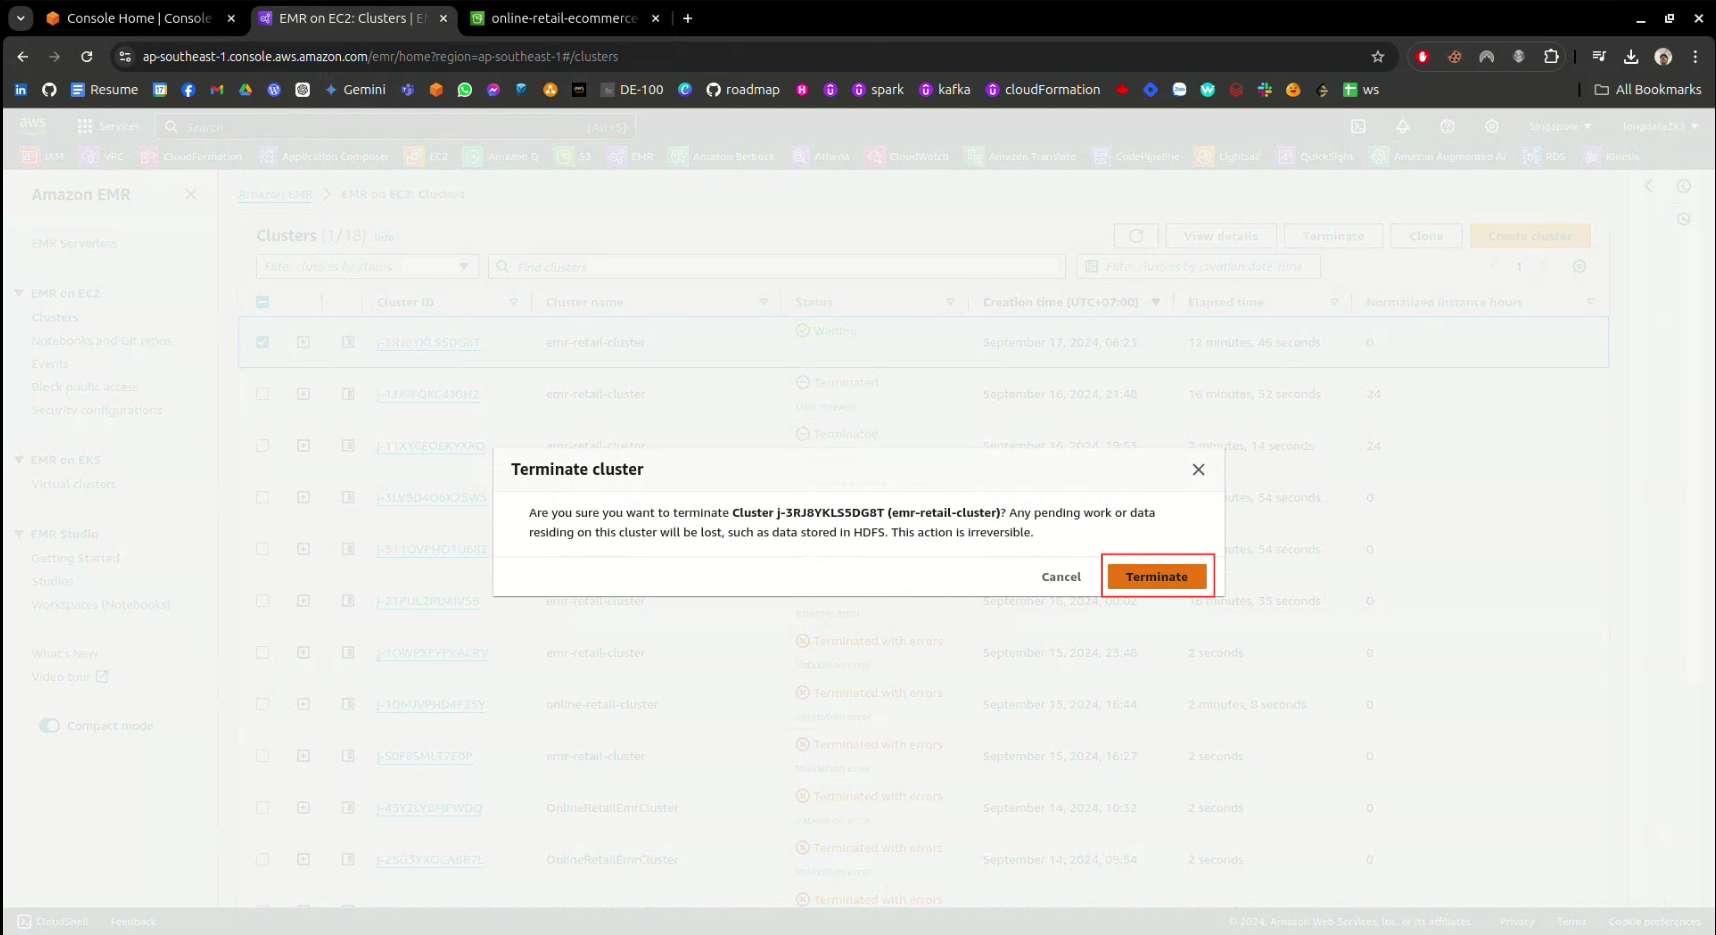
Task: Cancel the Terminate cluster dialog
Action: coord(1060,577)
